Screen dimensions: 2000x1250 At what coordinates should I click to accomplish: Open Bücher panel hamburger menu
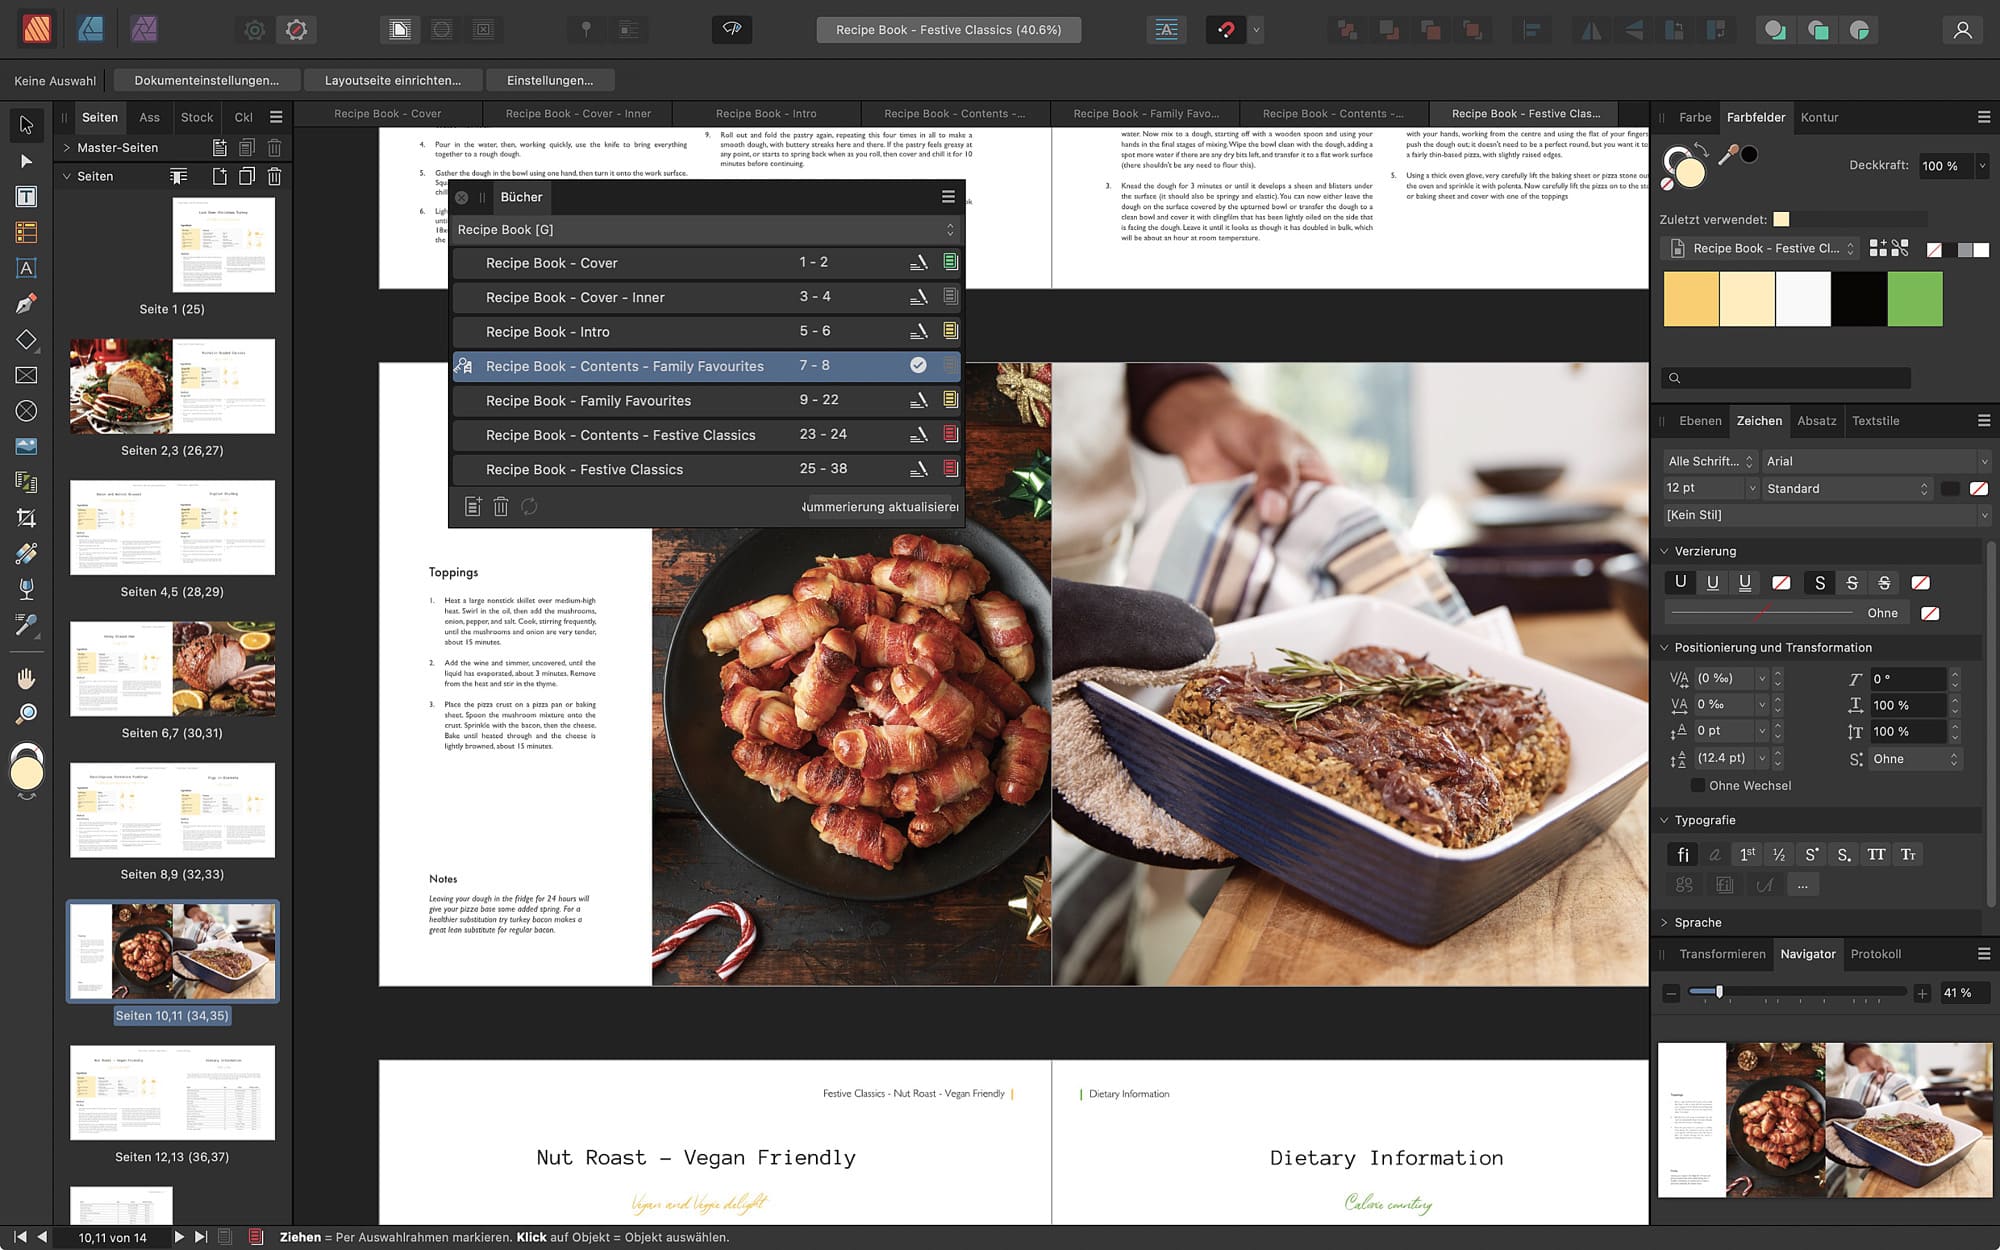point(948,197)
